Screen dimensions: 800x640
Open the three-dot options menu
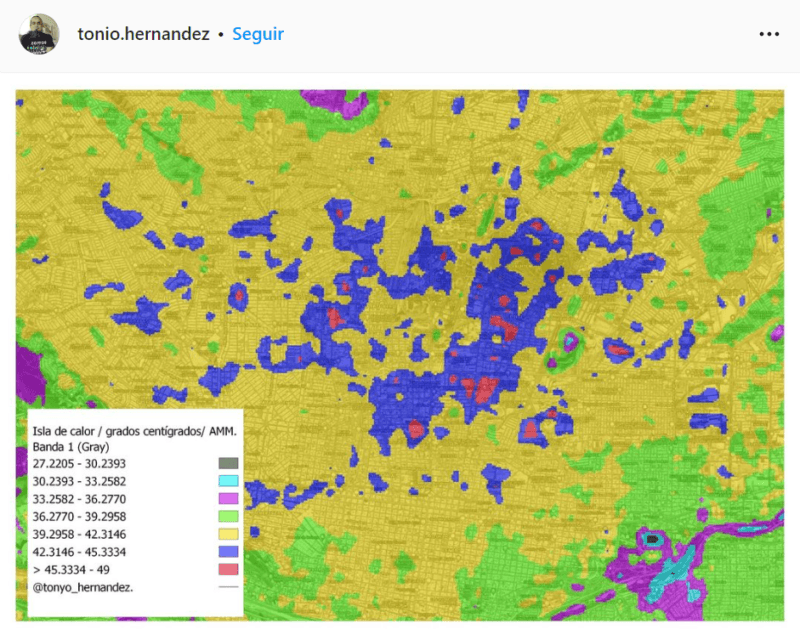770,34
